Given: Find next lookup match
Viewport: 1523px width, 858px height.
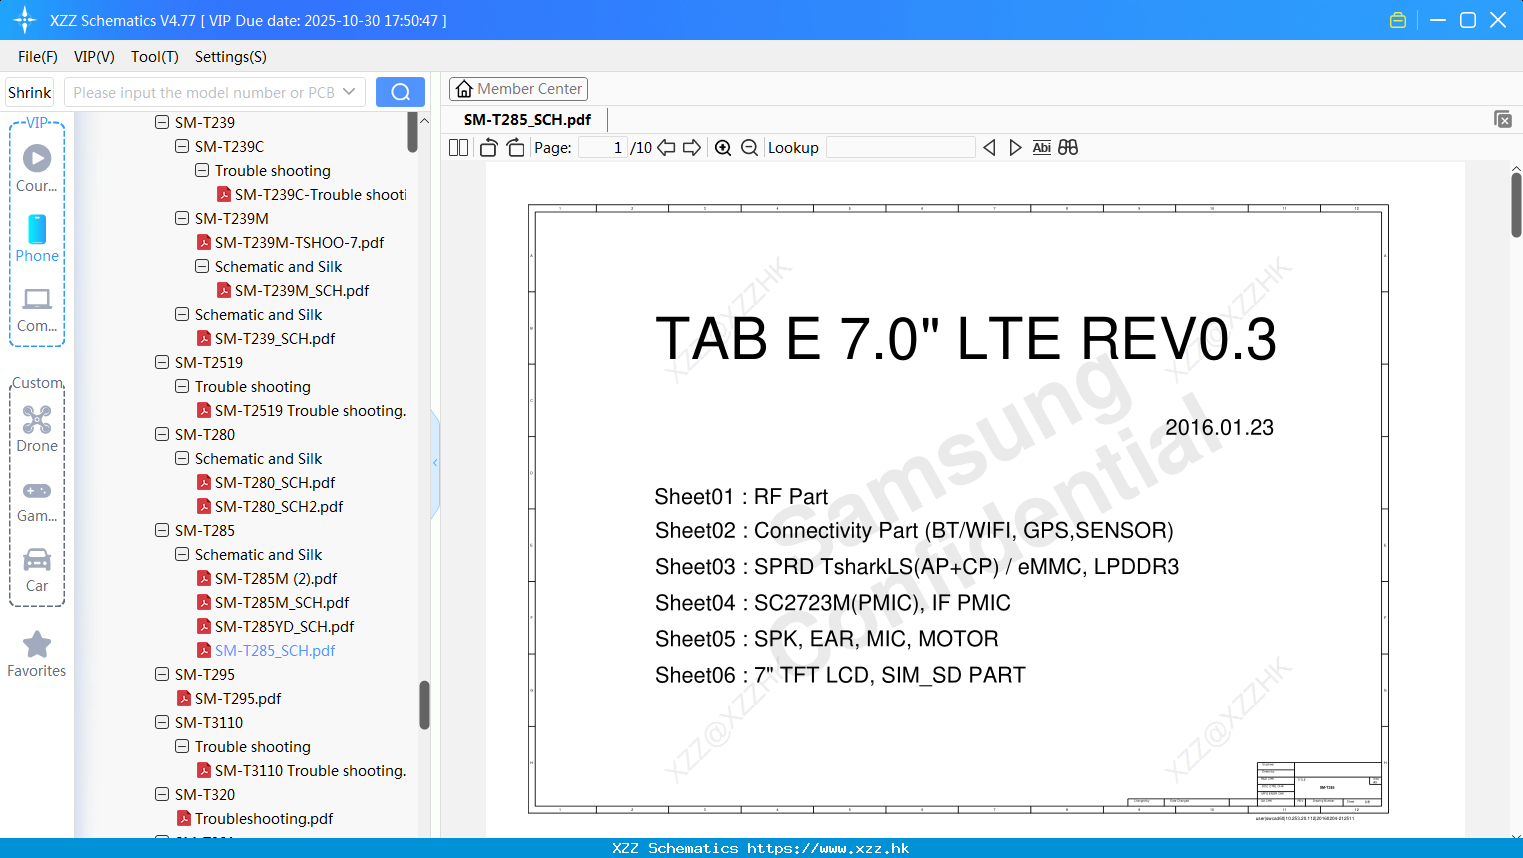Looking at the screenshot, I should (1015, 147).
